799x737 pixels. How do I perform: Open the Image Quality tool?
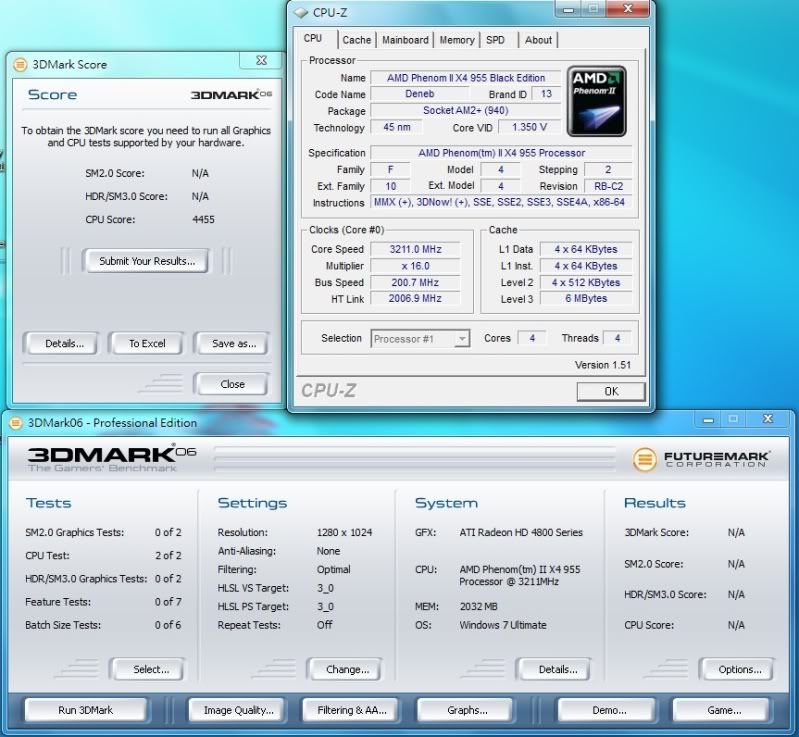pyautogui.click(x=238, y=710)
